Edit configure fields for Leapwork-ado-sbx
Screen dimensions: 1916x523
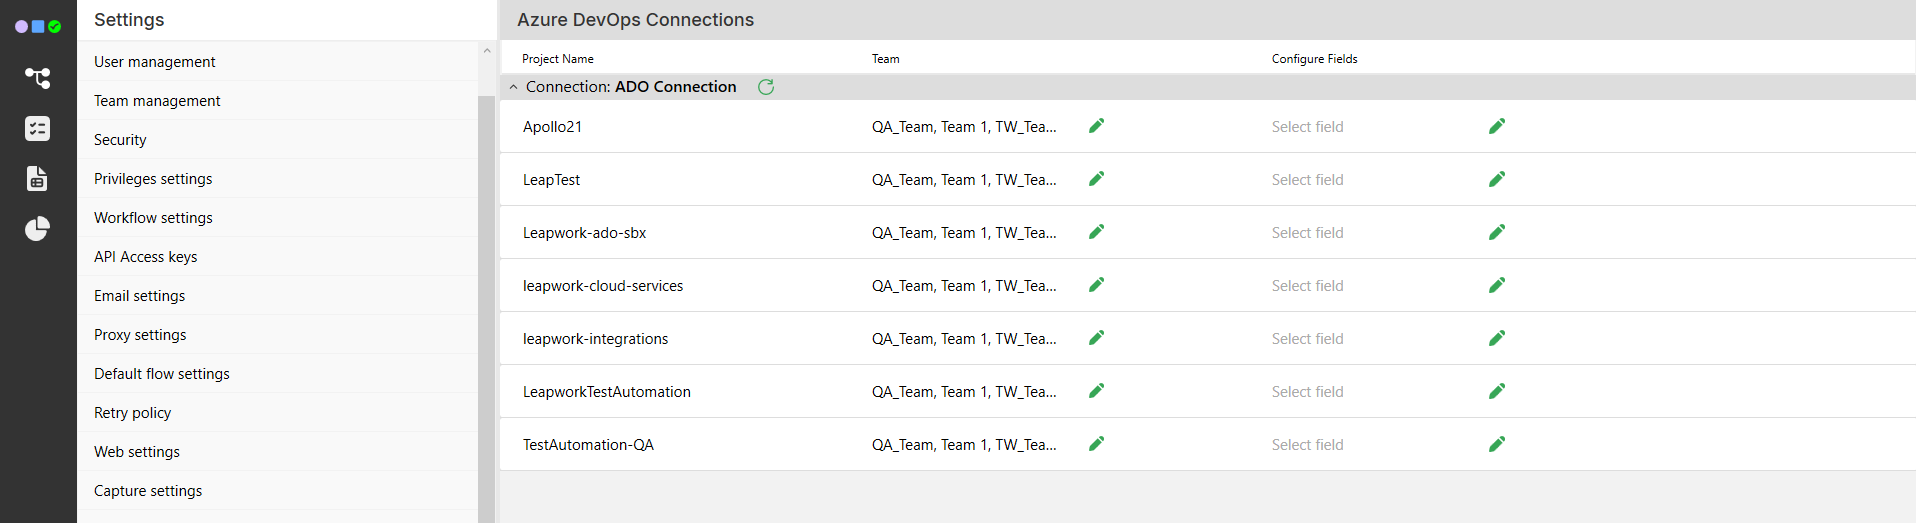coord(1496,232)
